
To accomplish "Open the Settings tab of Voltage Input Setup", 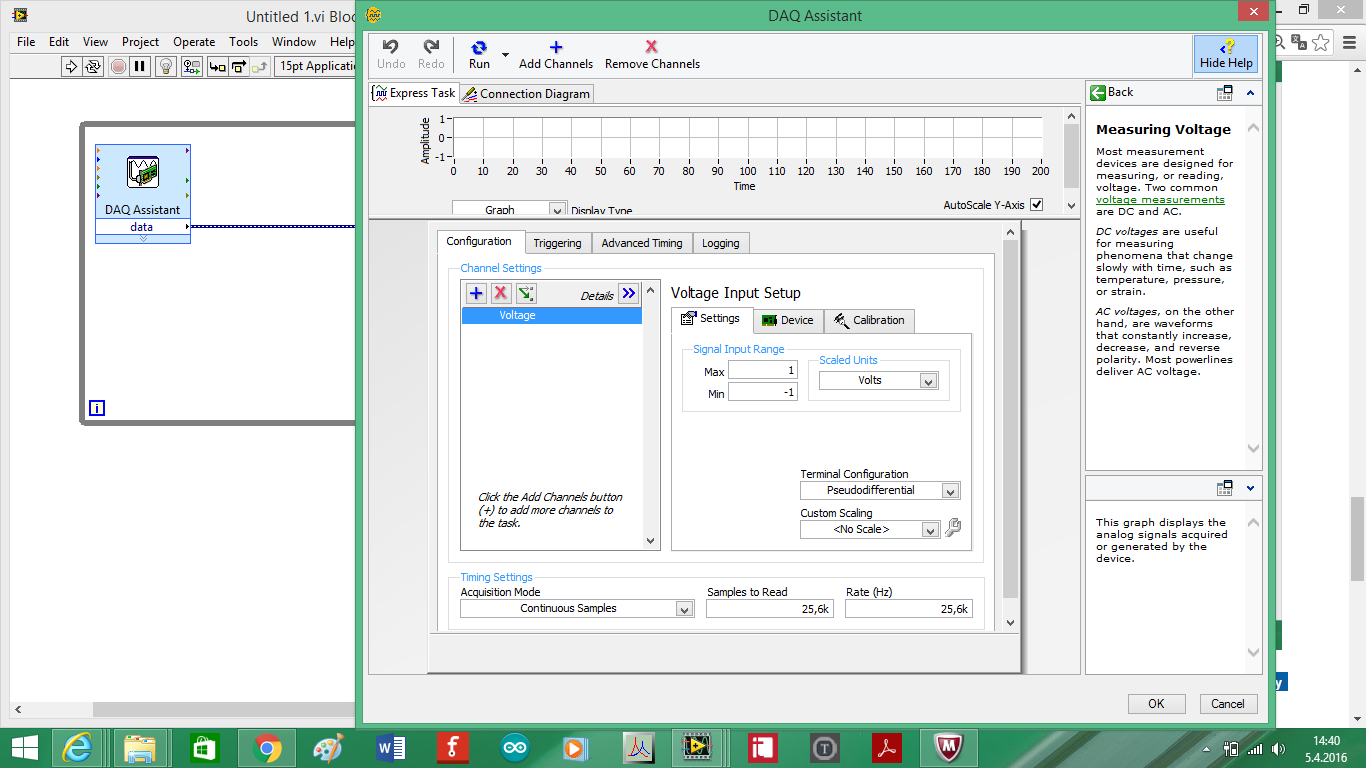I will click(711, 319).
